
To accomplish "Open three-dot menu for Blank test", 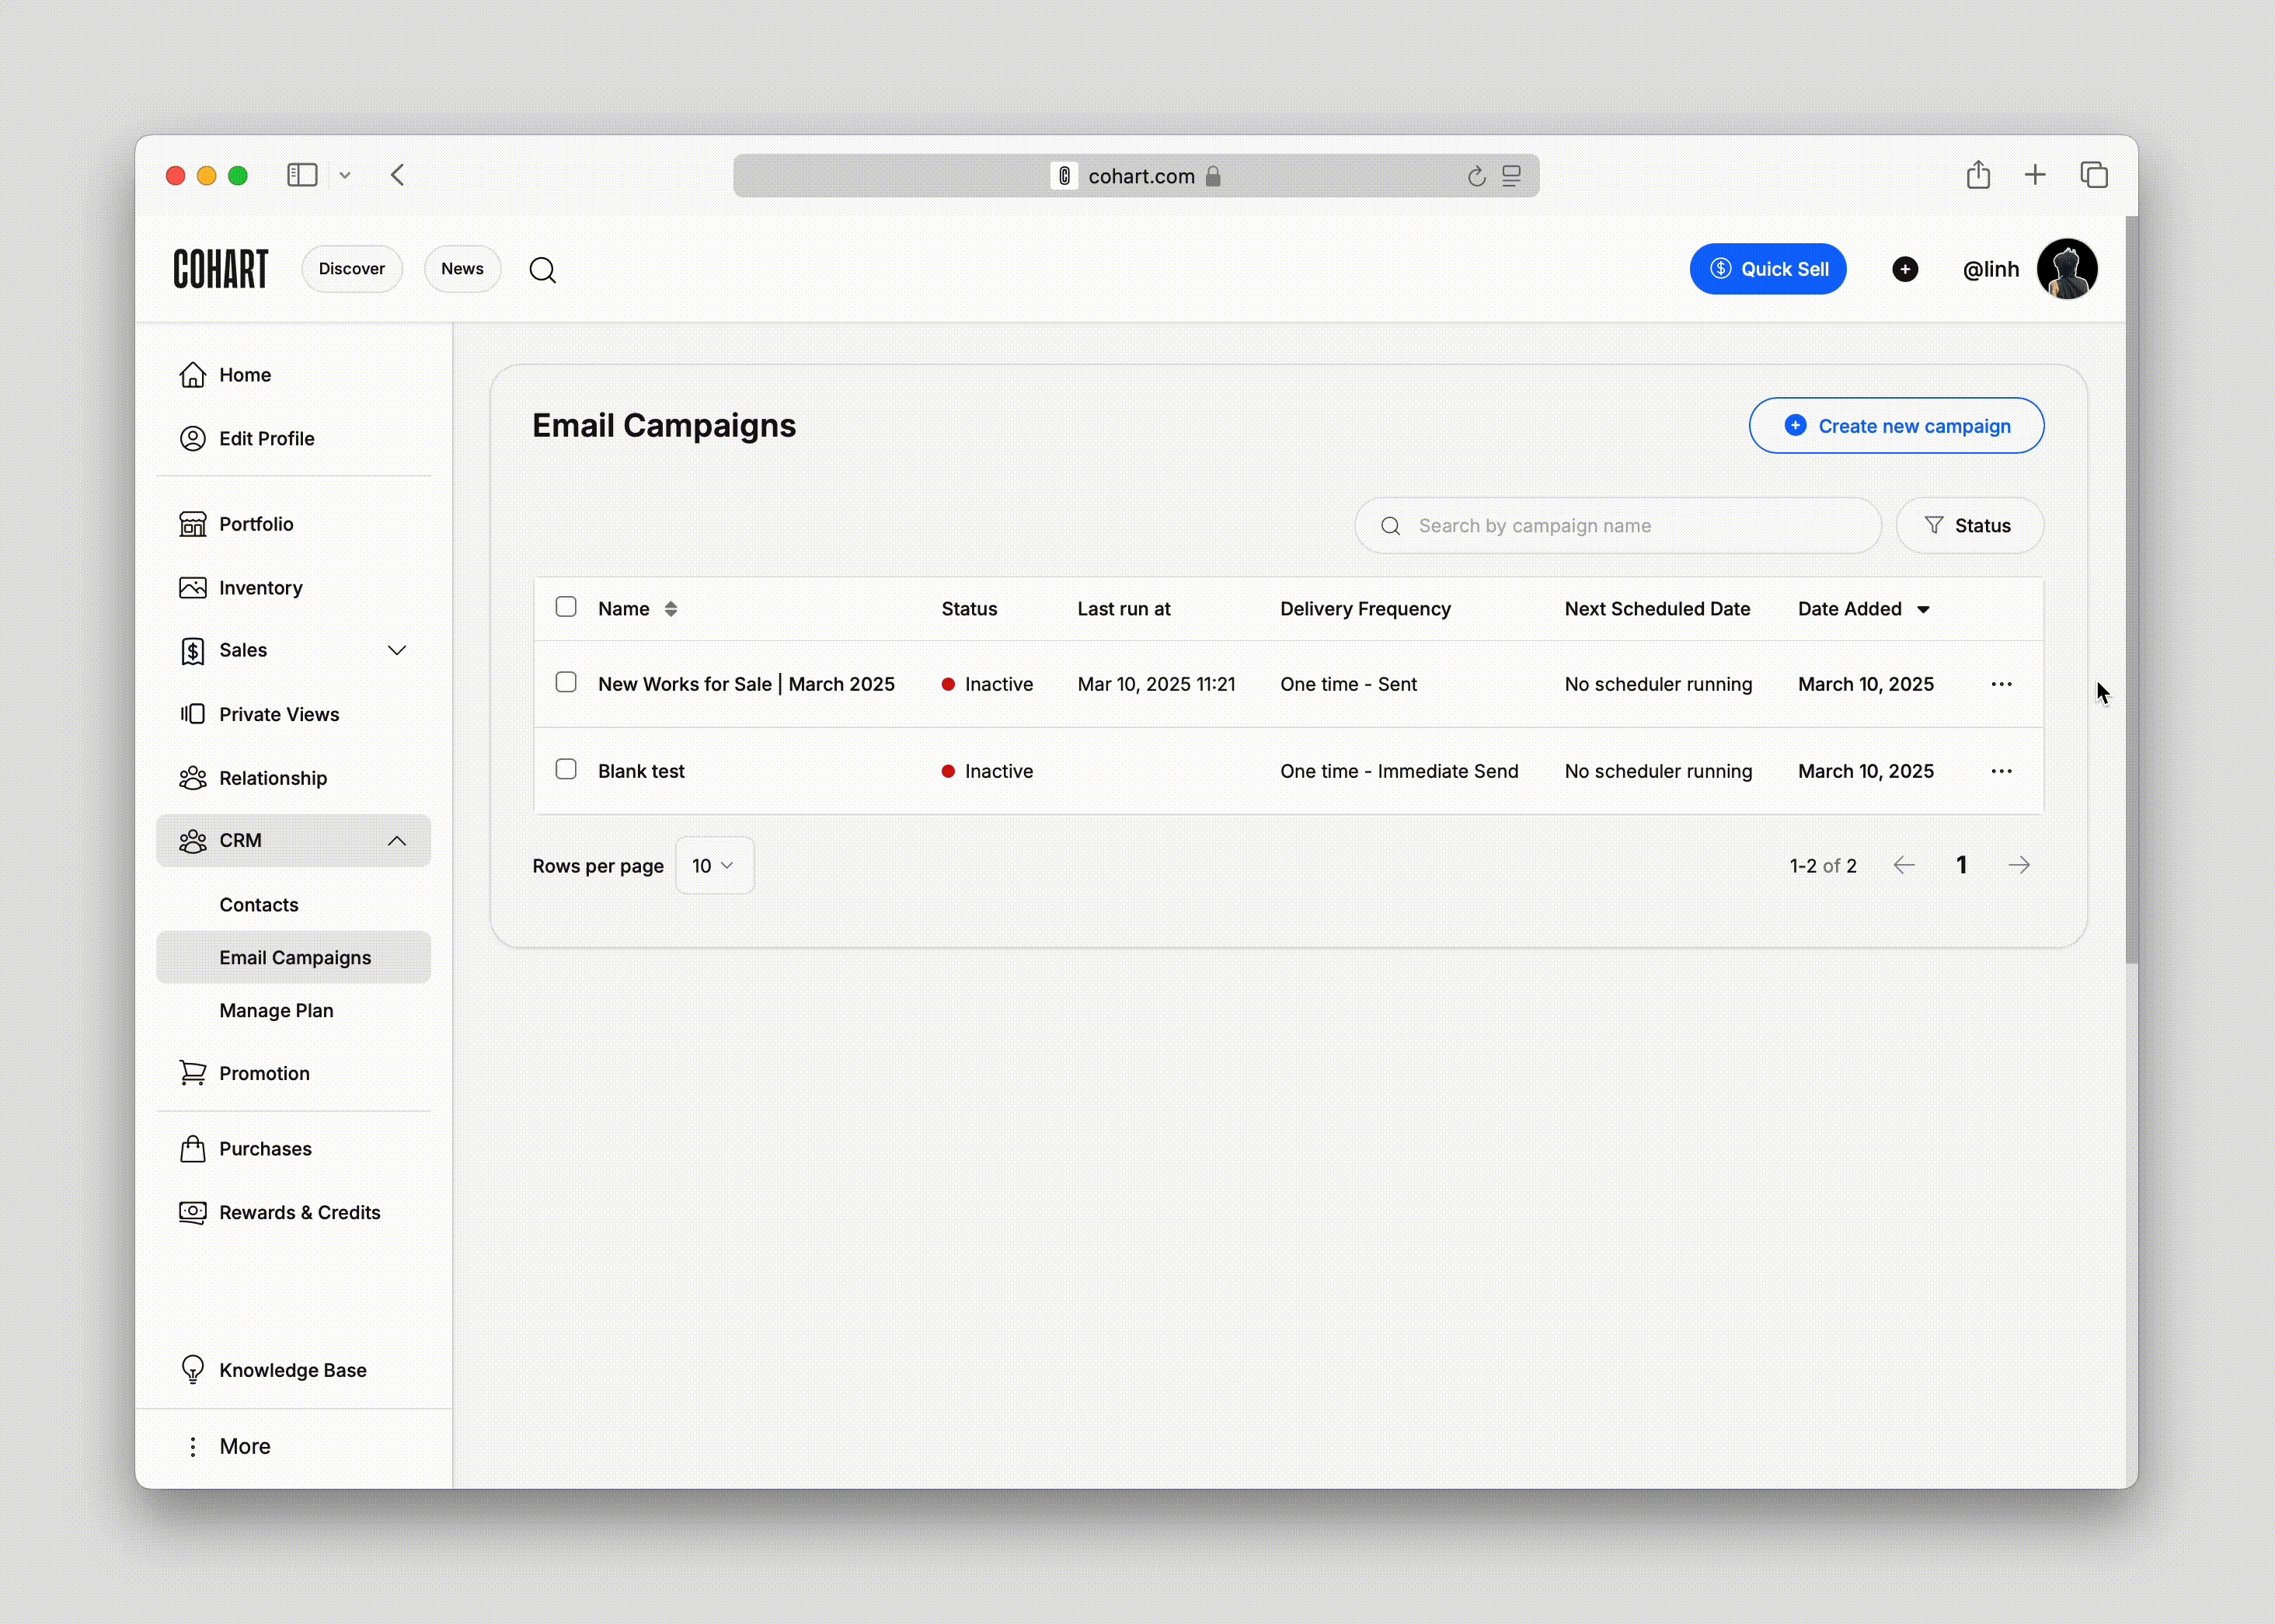I will pyautogui.click(x=2000, y=771).
